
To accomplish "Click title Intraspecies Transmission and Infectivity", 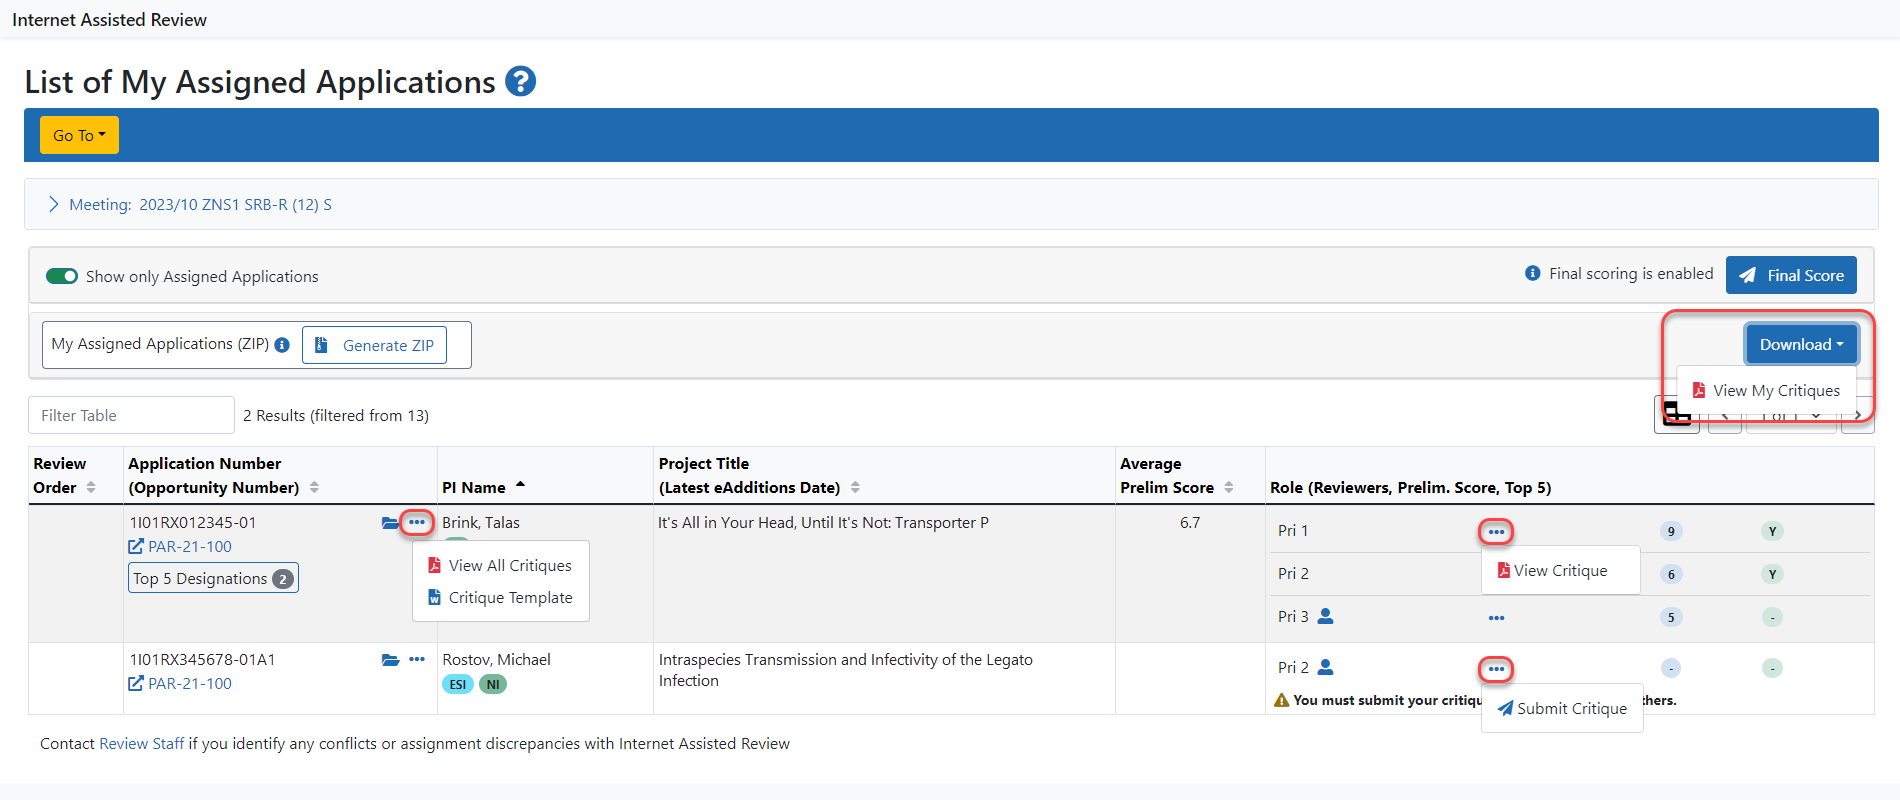I will (845, 670).
